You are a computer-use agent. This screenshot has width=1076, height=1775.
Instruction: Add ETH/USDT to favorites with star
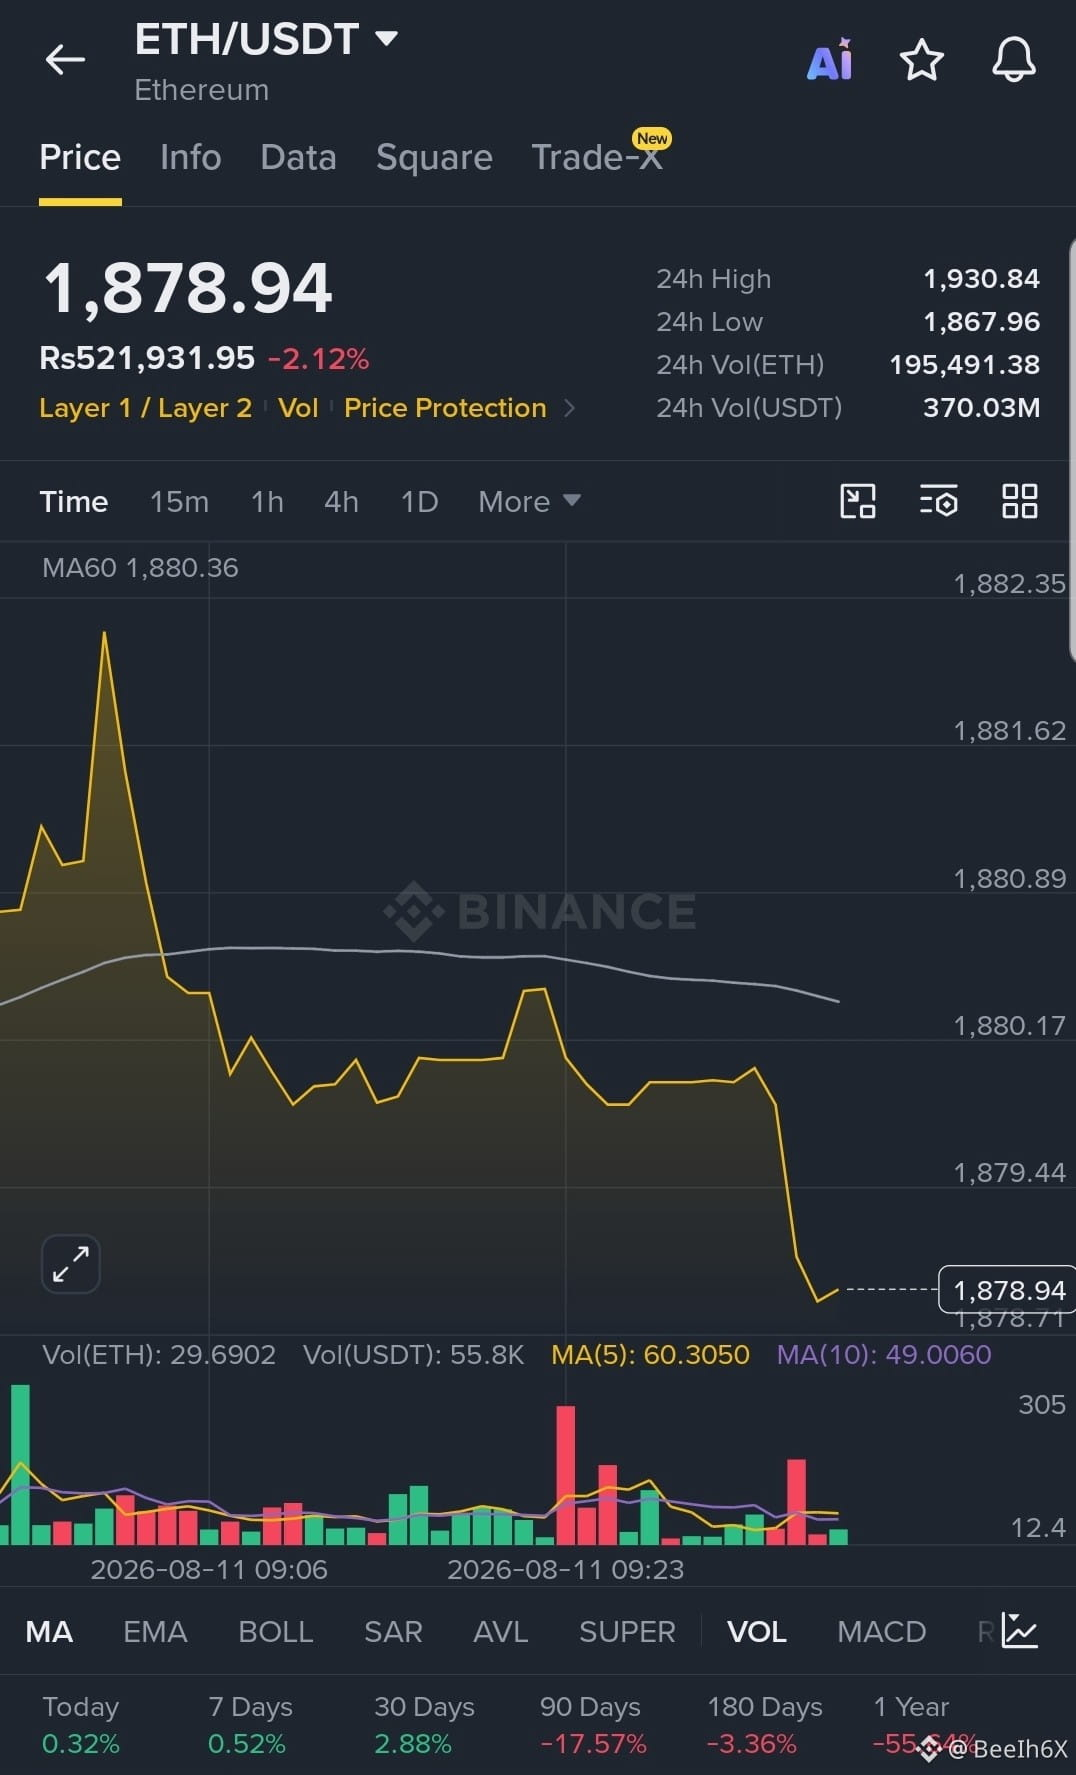tap(922, 60)
